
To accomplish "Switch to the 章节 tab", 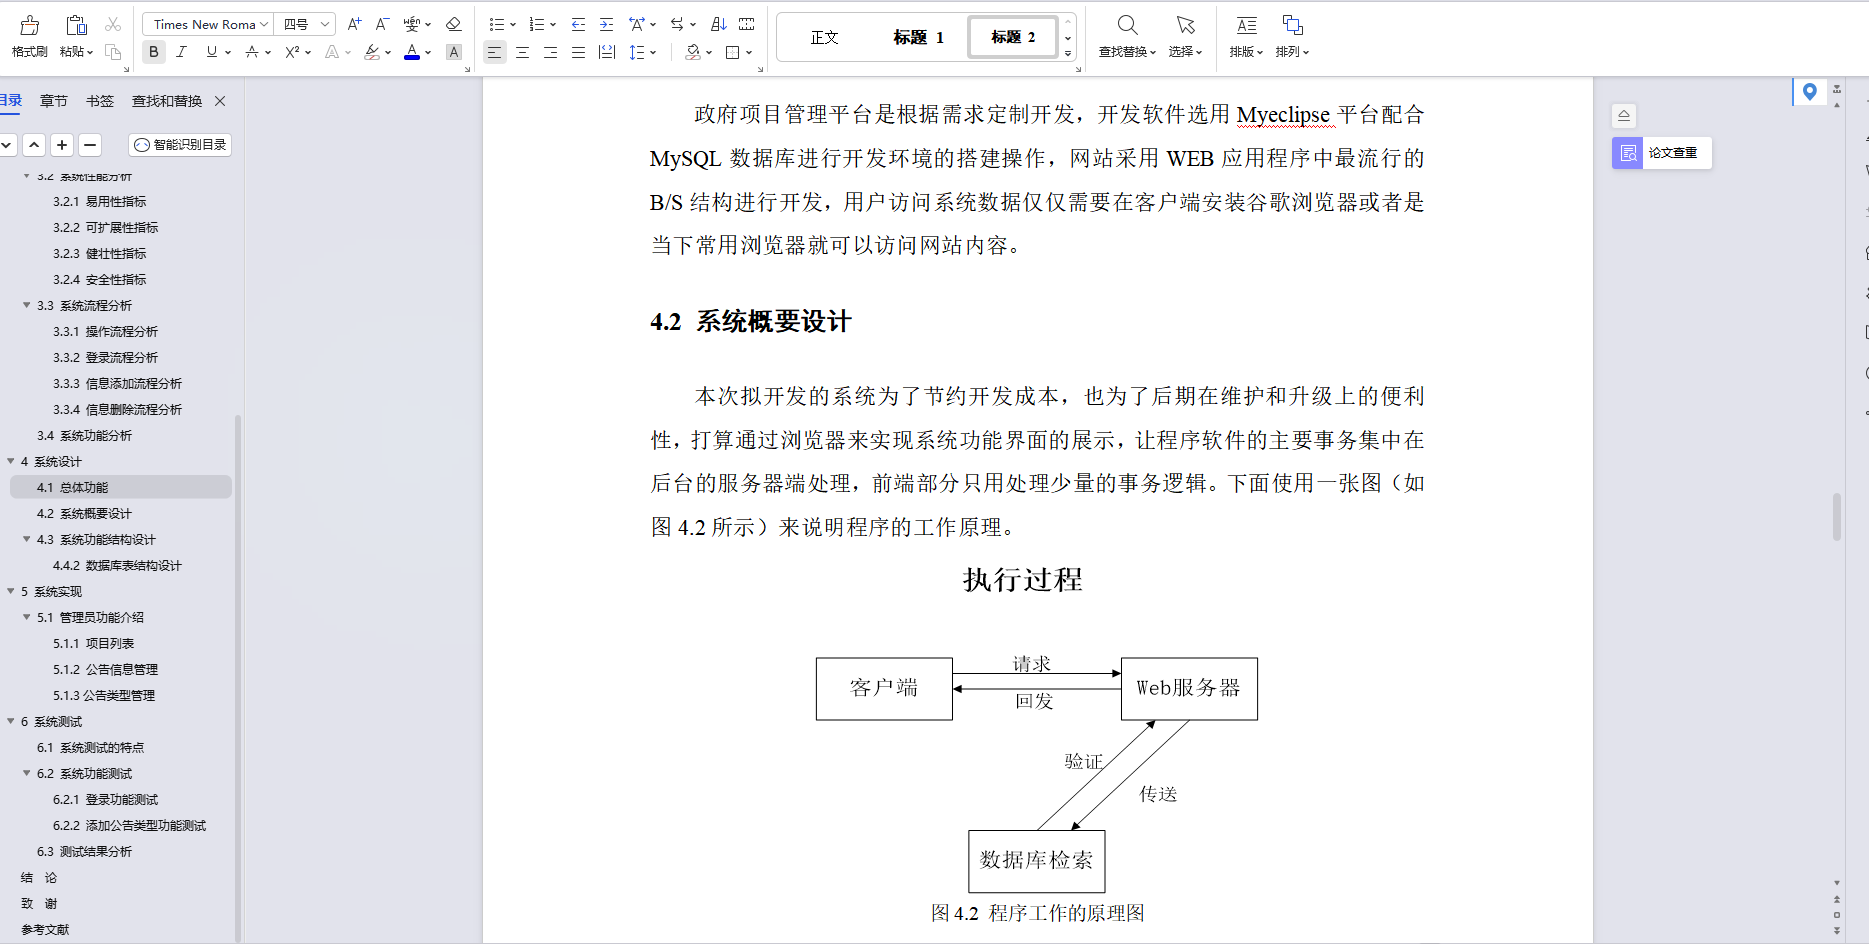I will pyautogui.click(x=54, y=100).
